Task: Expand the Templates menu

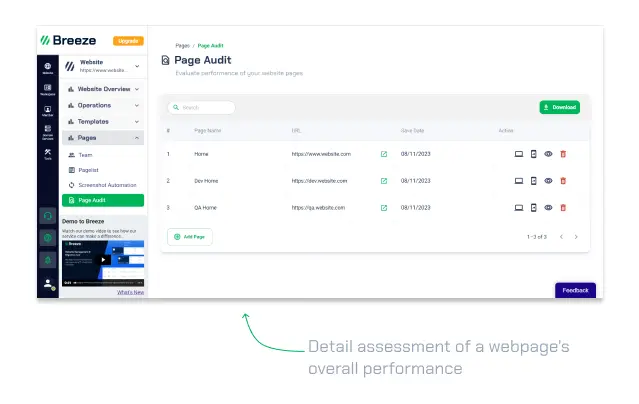Action: [103, 121]
